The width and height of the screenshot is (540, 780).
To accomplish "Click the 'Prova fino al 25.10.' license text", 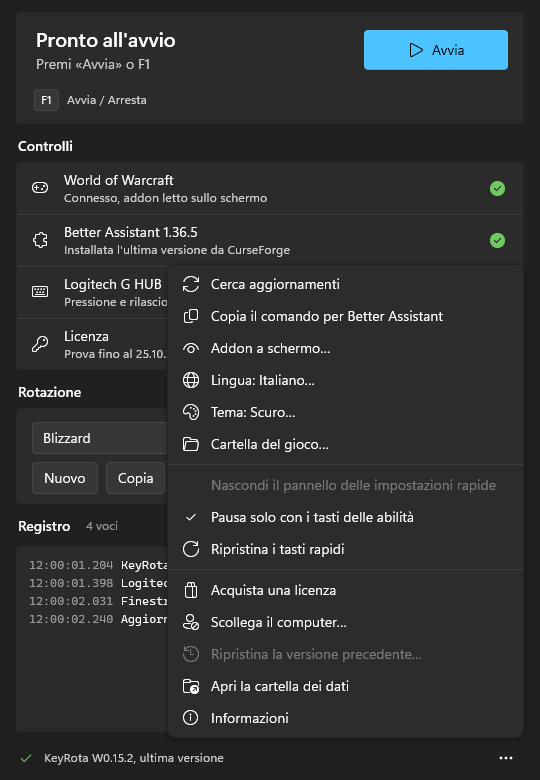I will click(x=116, y=354).
